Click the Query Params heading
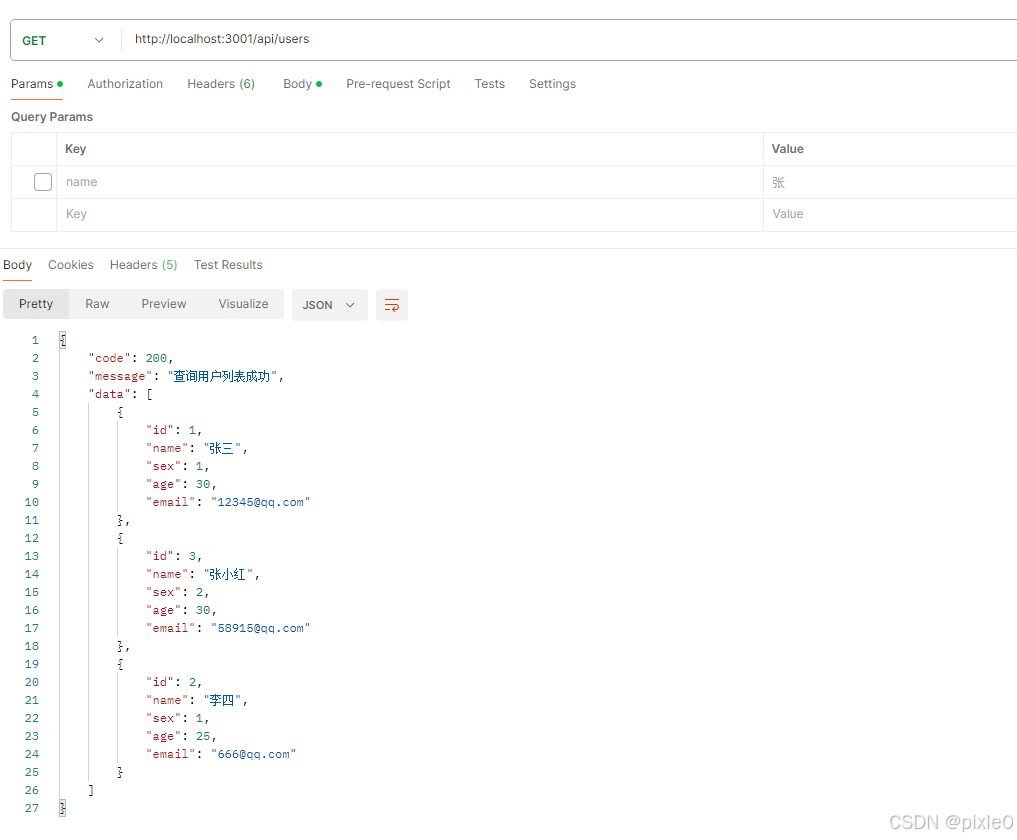1017x840 pixels. pyautogui.click(x=52, y=117)
